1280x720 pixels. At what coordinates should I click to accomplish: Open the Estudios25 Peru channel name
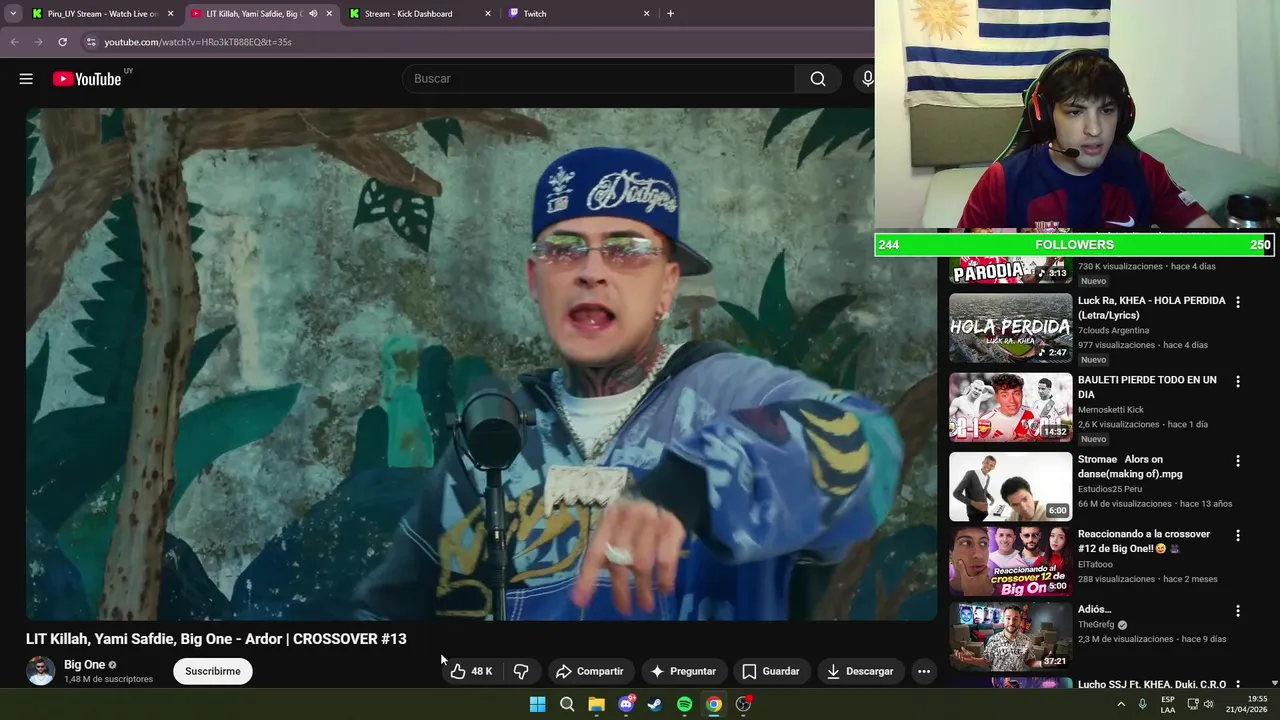1109,489
